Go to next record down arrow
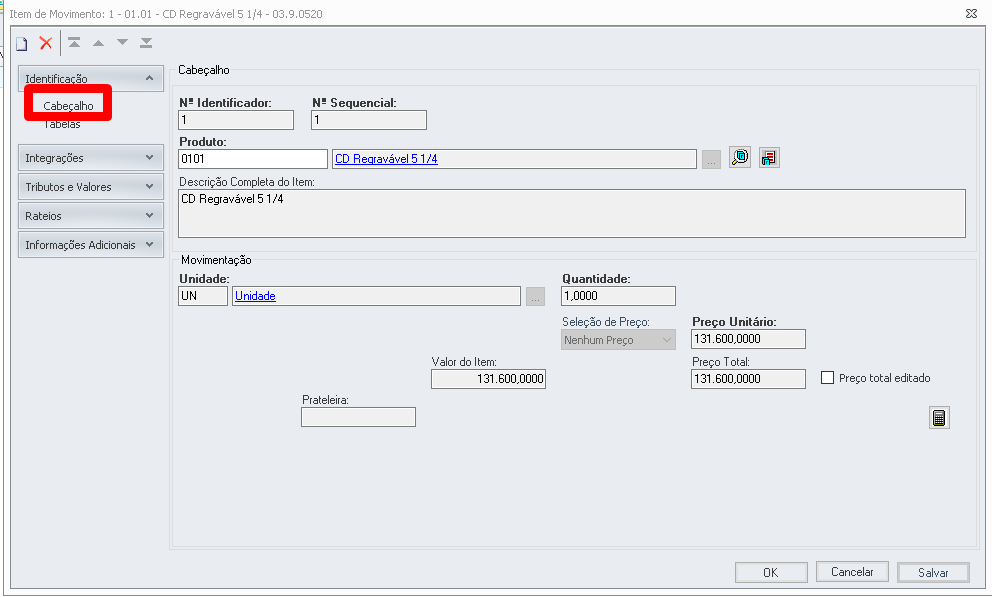Screen dimensions: 992x597 (x=122, y=42)
